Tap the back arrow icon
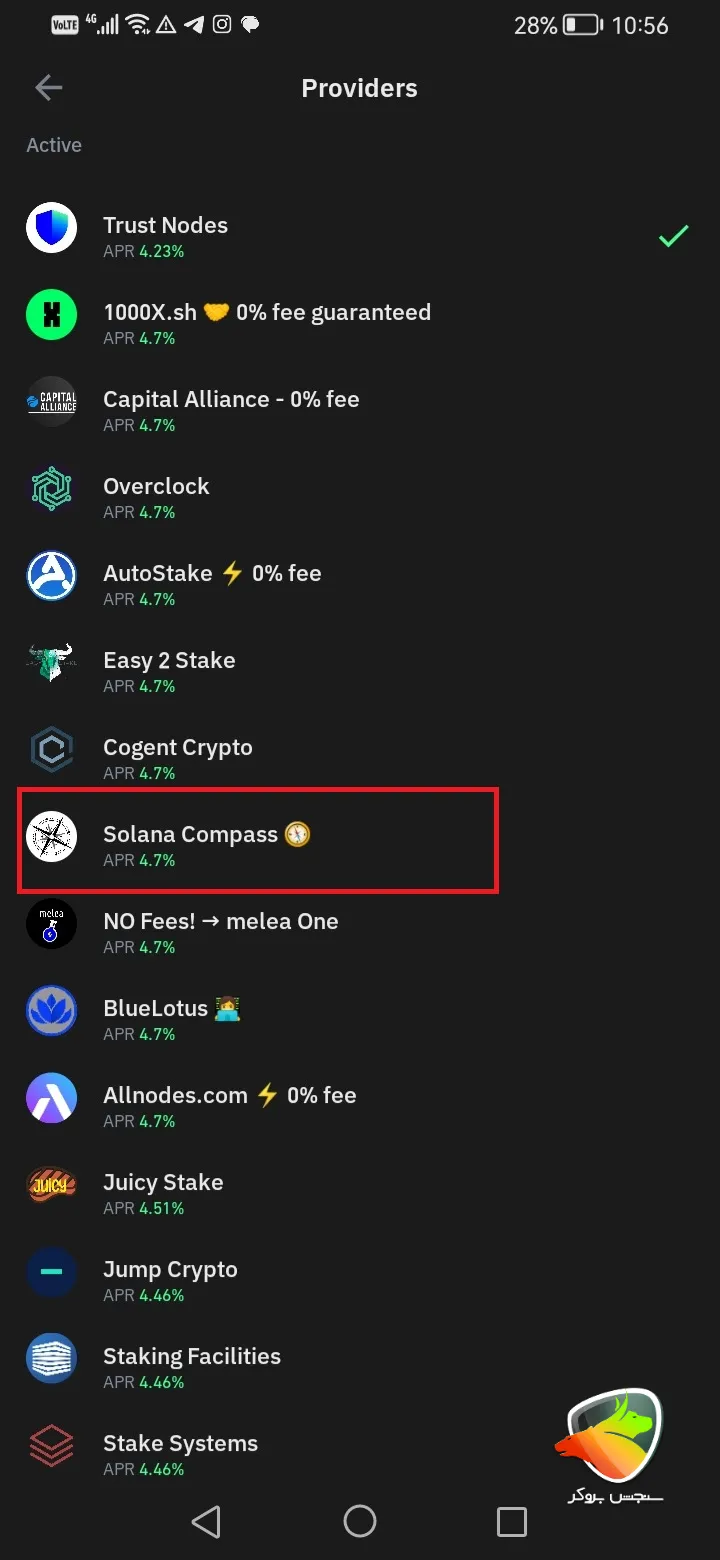Screen dimensions: 720x1560 [48, 88]
